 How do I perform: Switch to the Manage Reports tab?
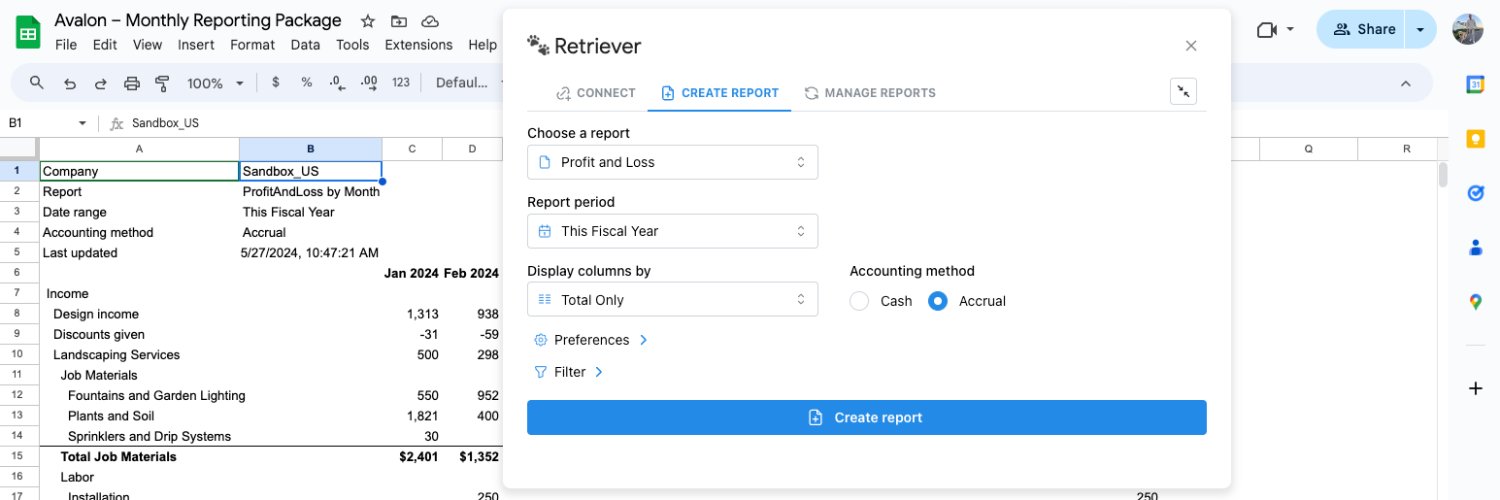pyautogui.click(x=870, y=93)
